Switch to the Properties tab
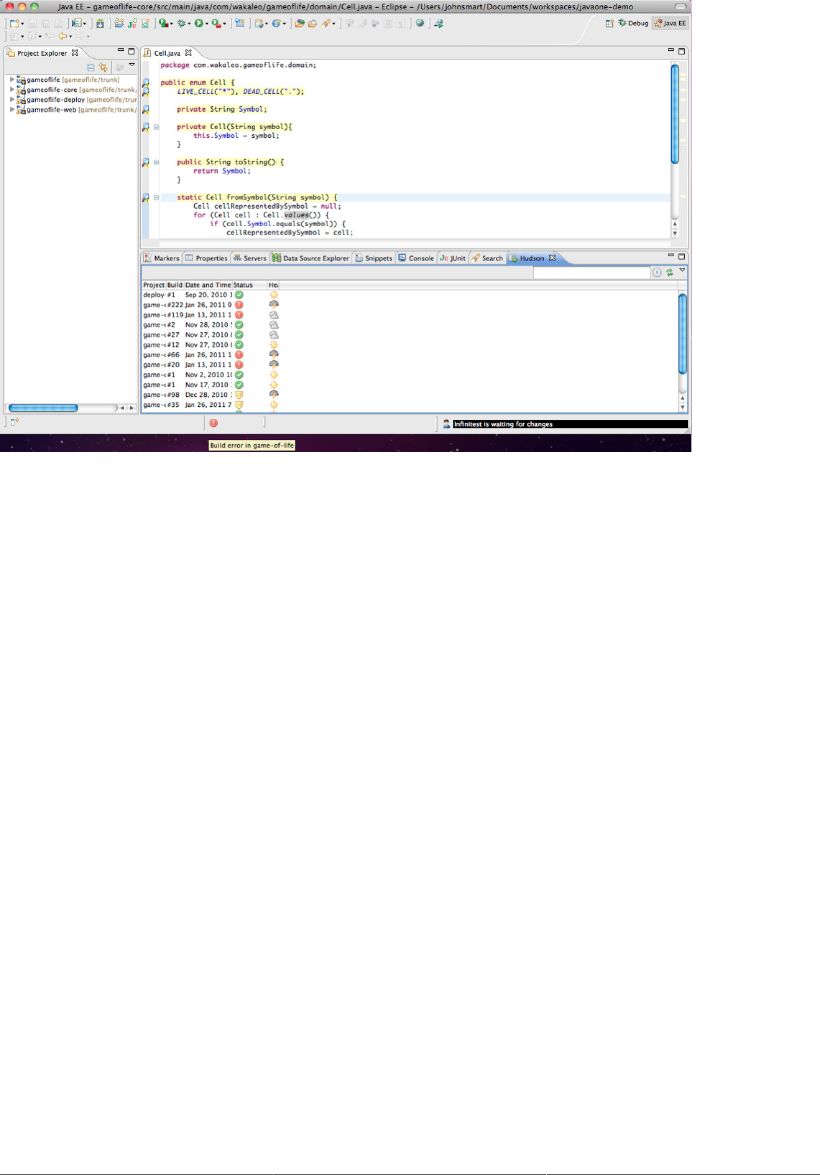This screenshot has height=1175, width=820. click(206, 258)
